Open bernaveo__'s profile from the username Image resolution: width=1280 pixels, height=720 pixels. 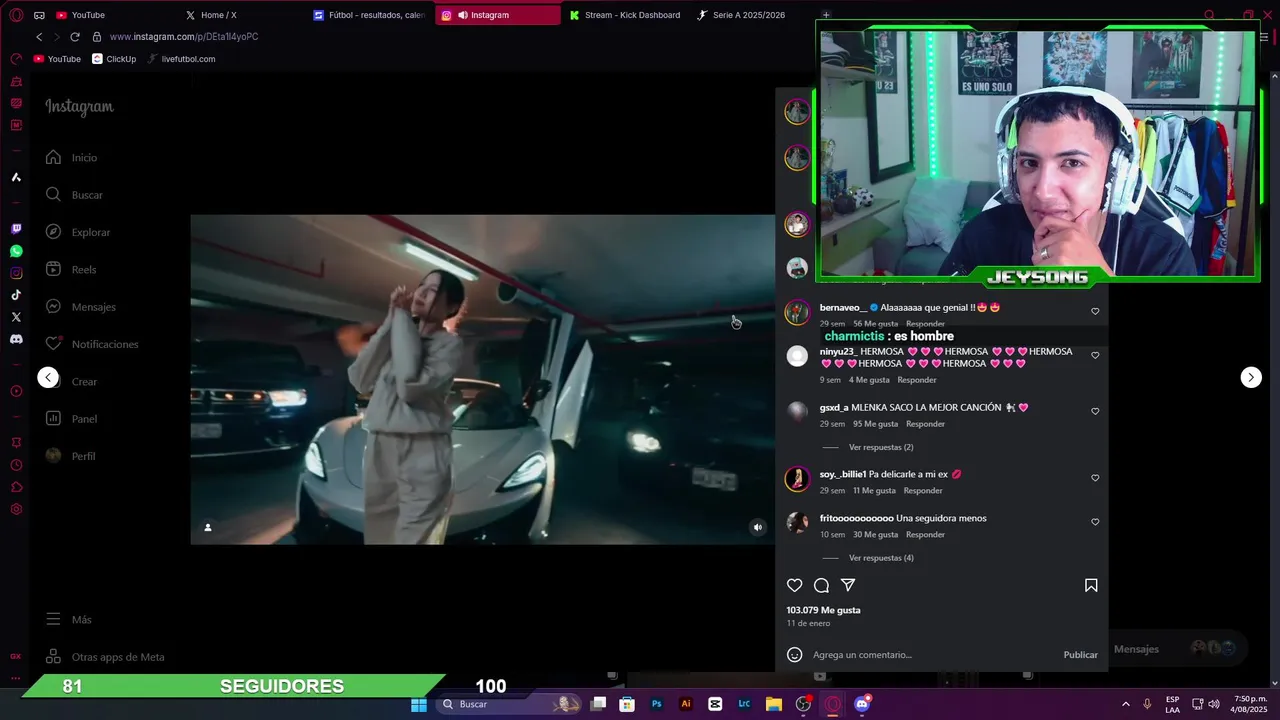843,308
